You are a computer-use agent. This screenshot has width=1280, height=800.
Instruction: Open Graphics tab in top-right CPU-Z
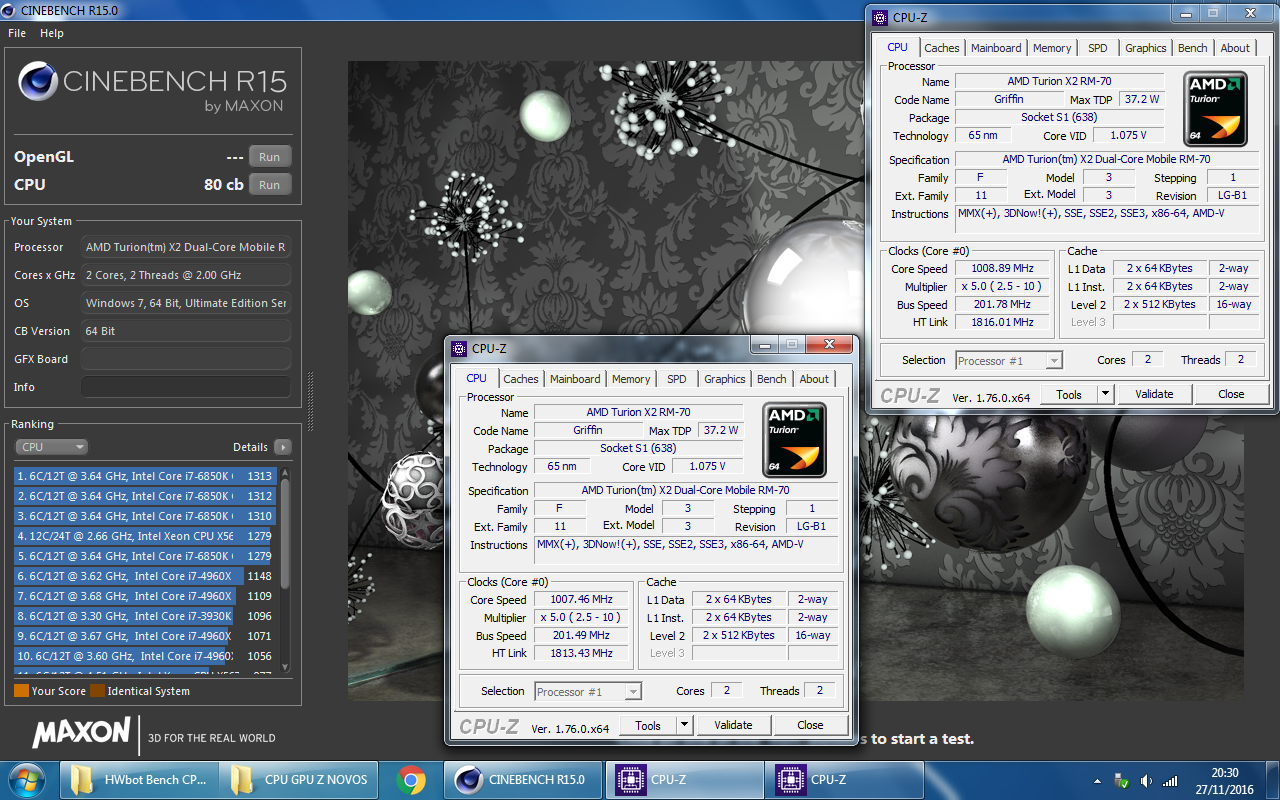(x=1146, y=48)
